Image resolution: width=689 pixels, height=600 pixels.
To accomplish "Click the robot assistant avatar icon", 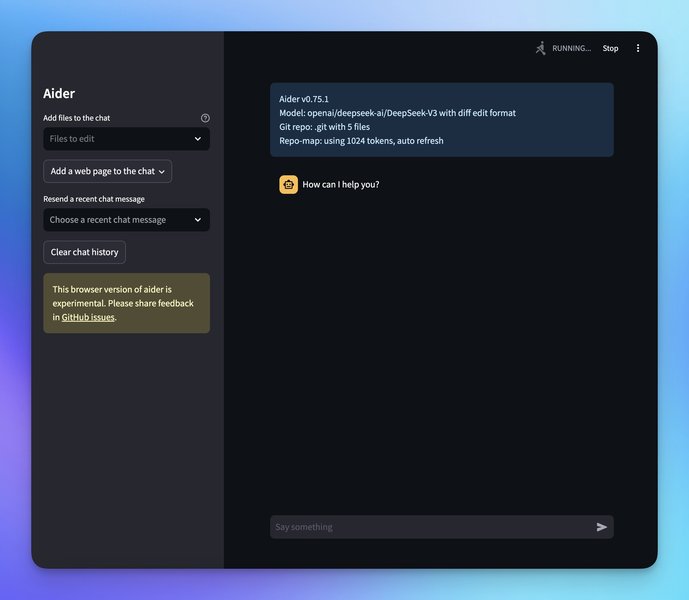I will 288,185.
